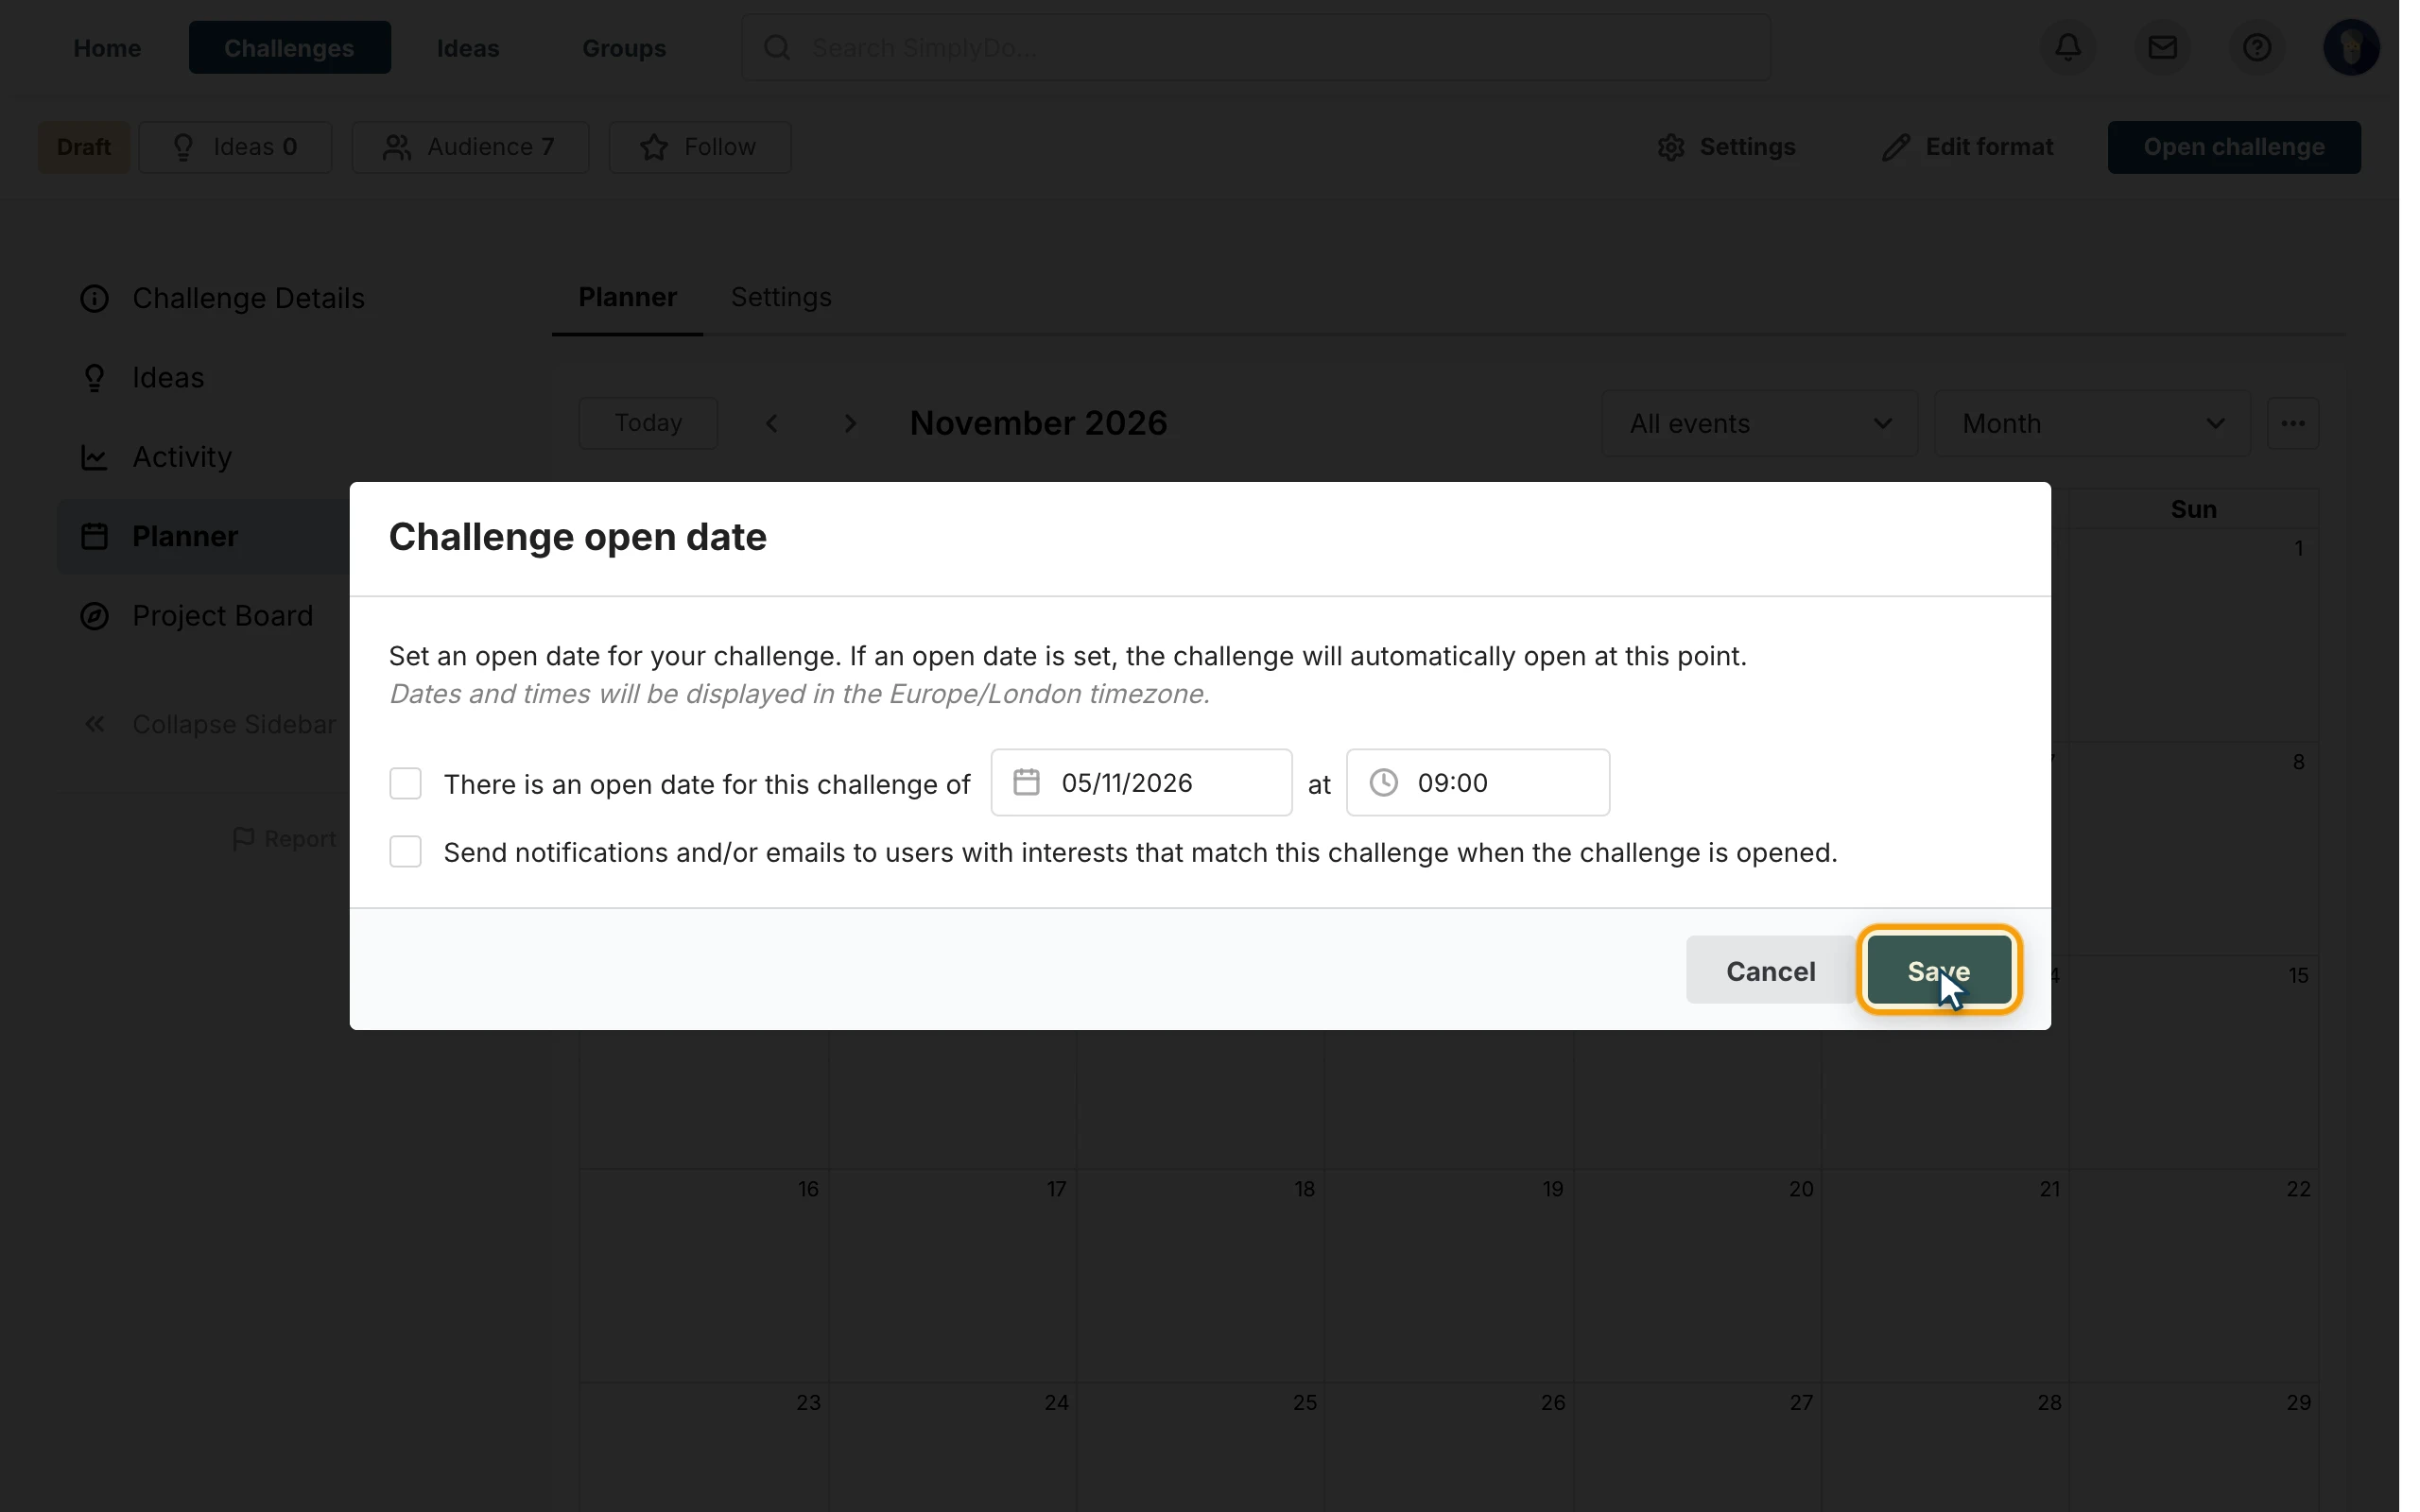The image size is (2420, 1512).
Task: Click the Planner calendar icon in the sidebar
Action: point(94,536)
